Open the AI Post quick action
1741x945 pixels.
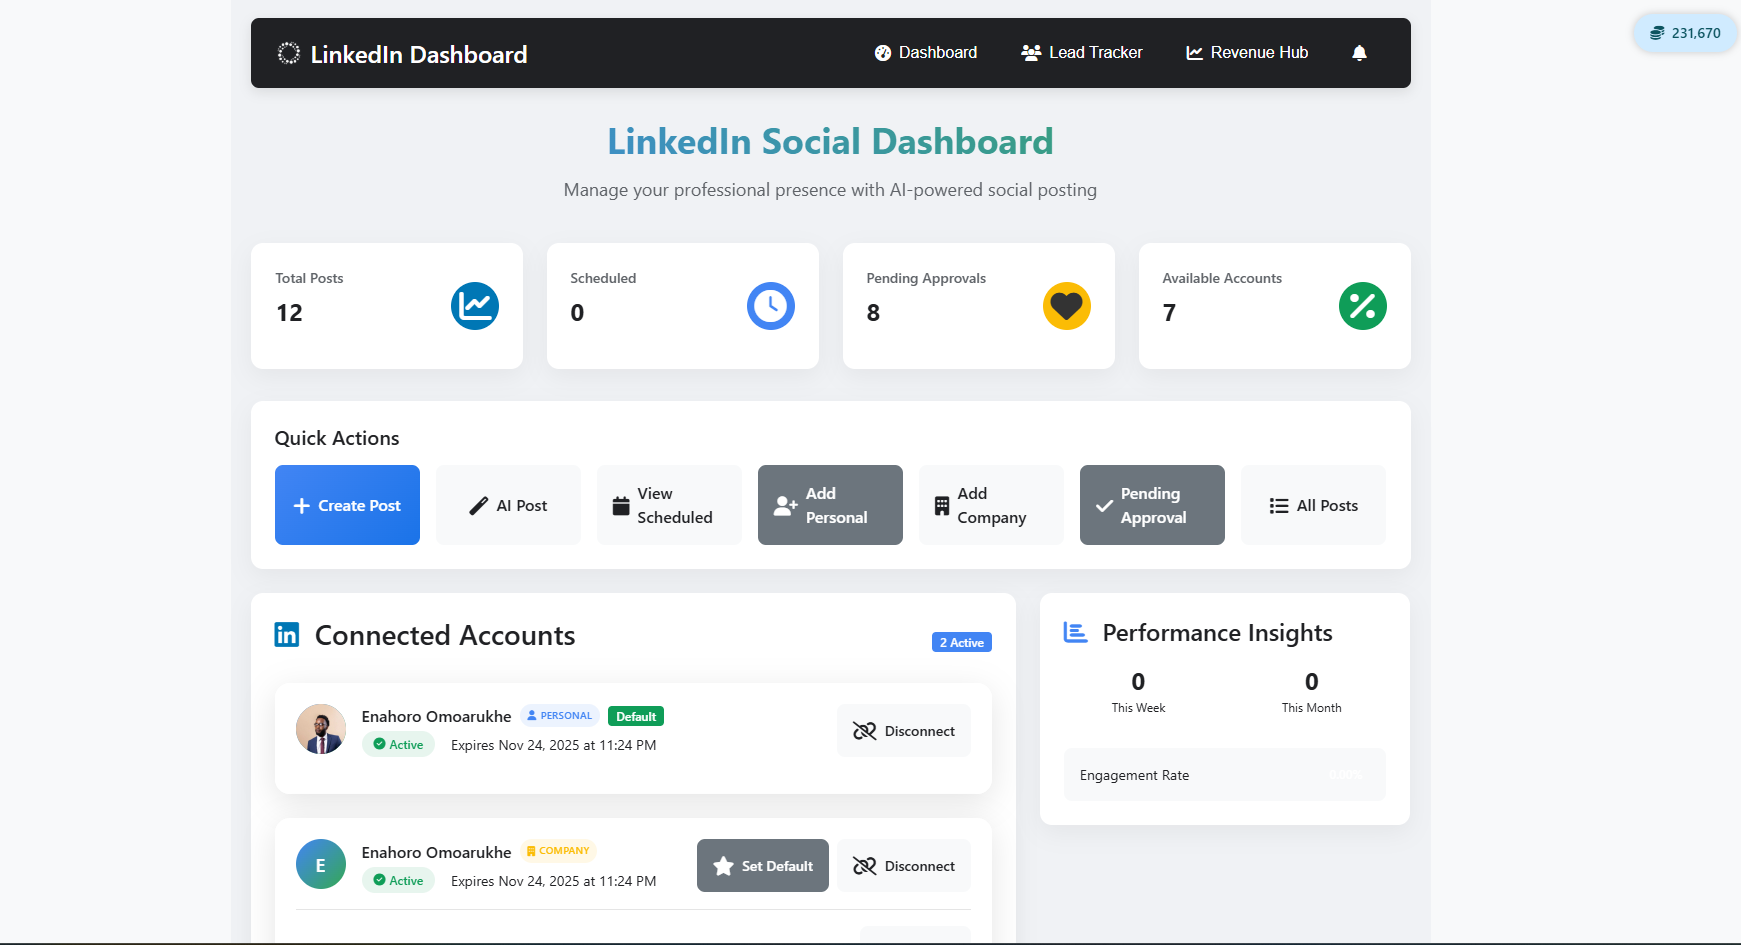(508, 505)
